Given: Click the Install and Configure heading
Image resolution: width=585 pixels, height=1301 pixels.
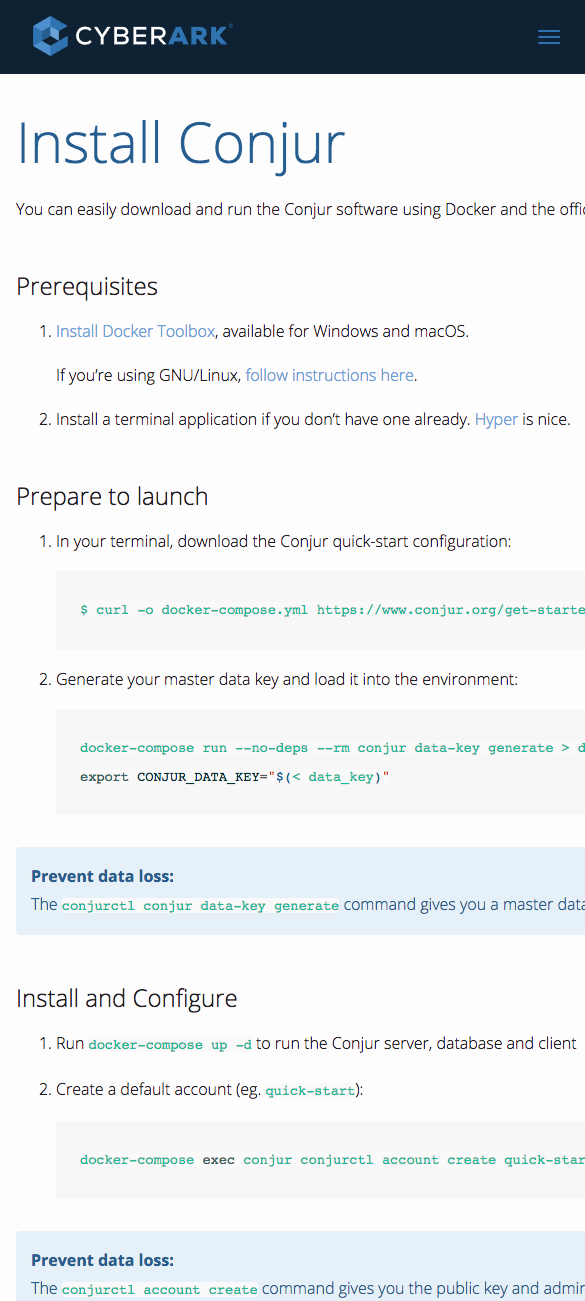Looking at the screenshot, I should point(126,998).
